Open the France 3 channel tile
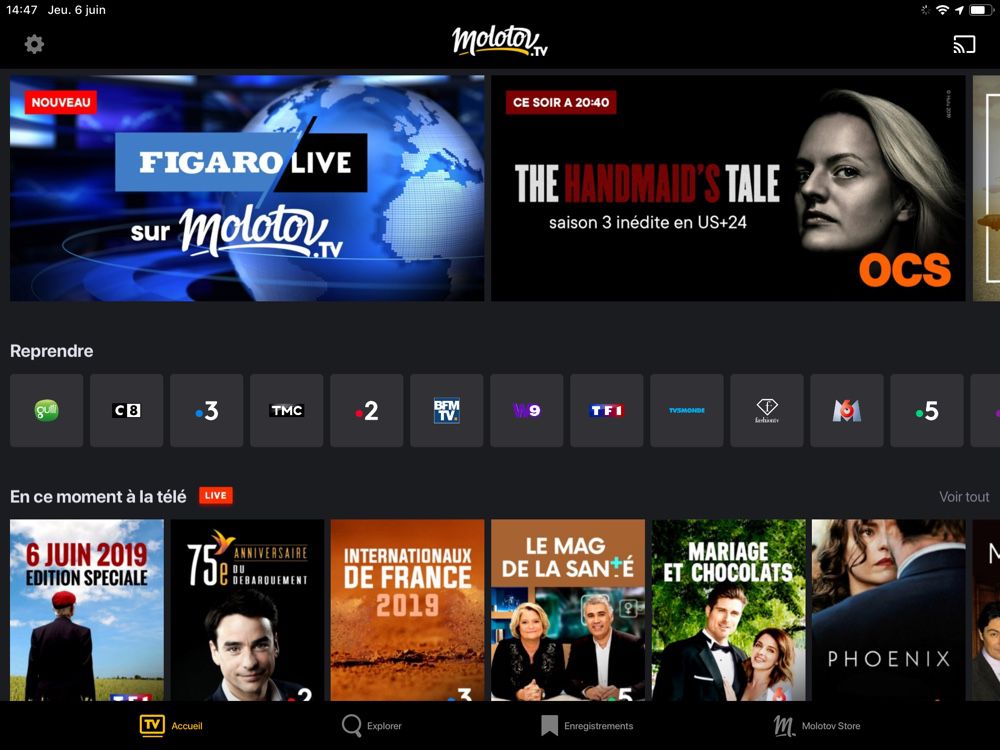1000x750 pixels. 207,410
